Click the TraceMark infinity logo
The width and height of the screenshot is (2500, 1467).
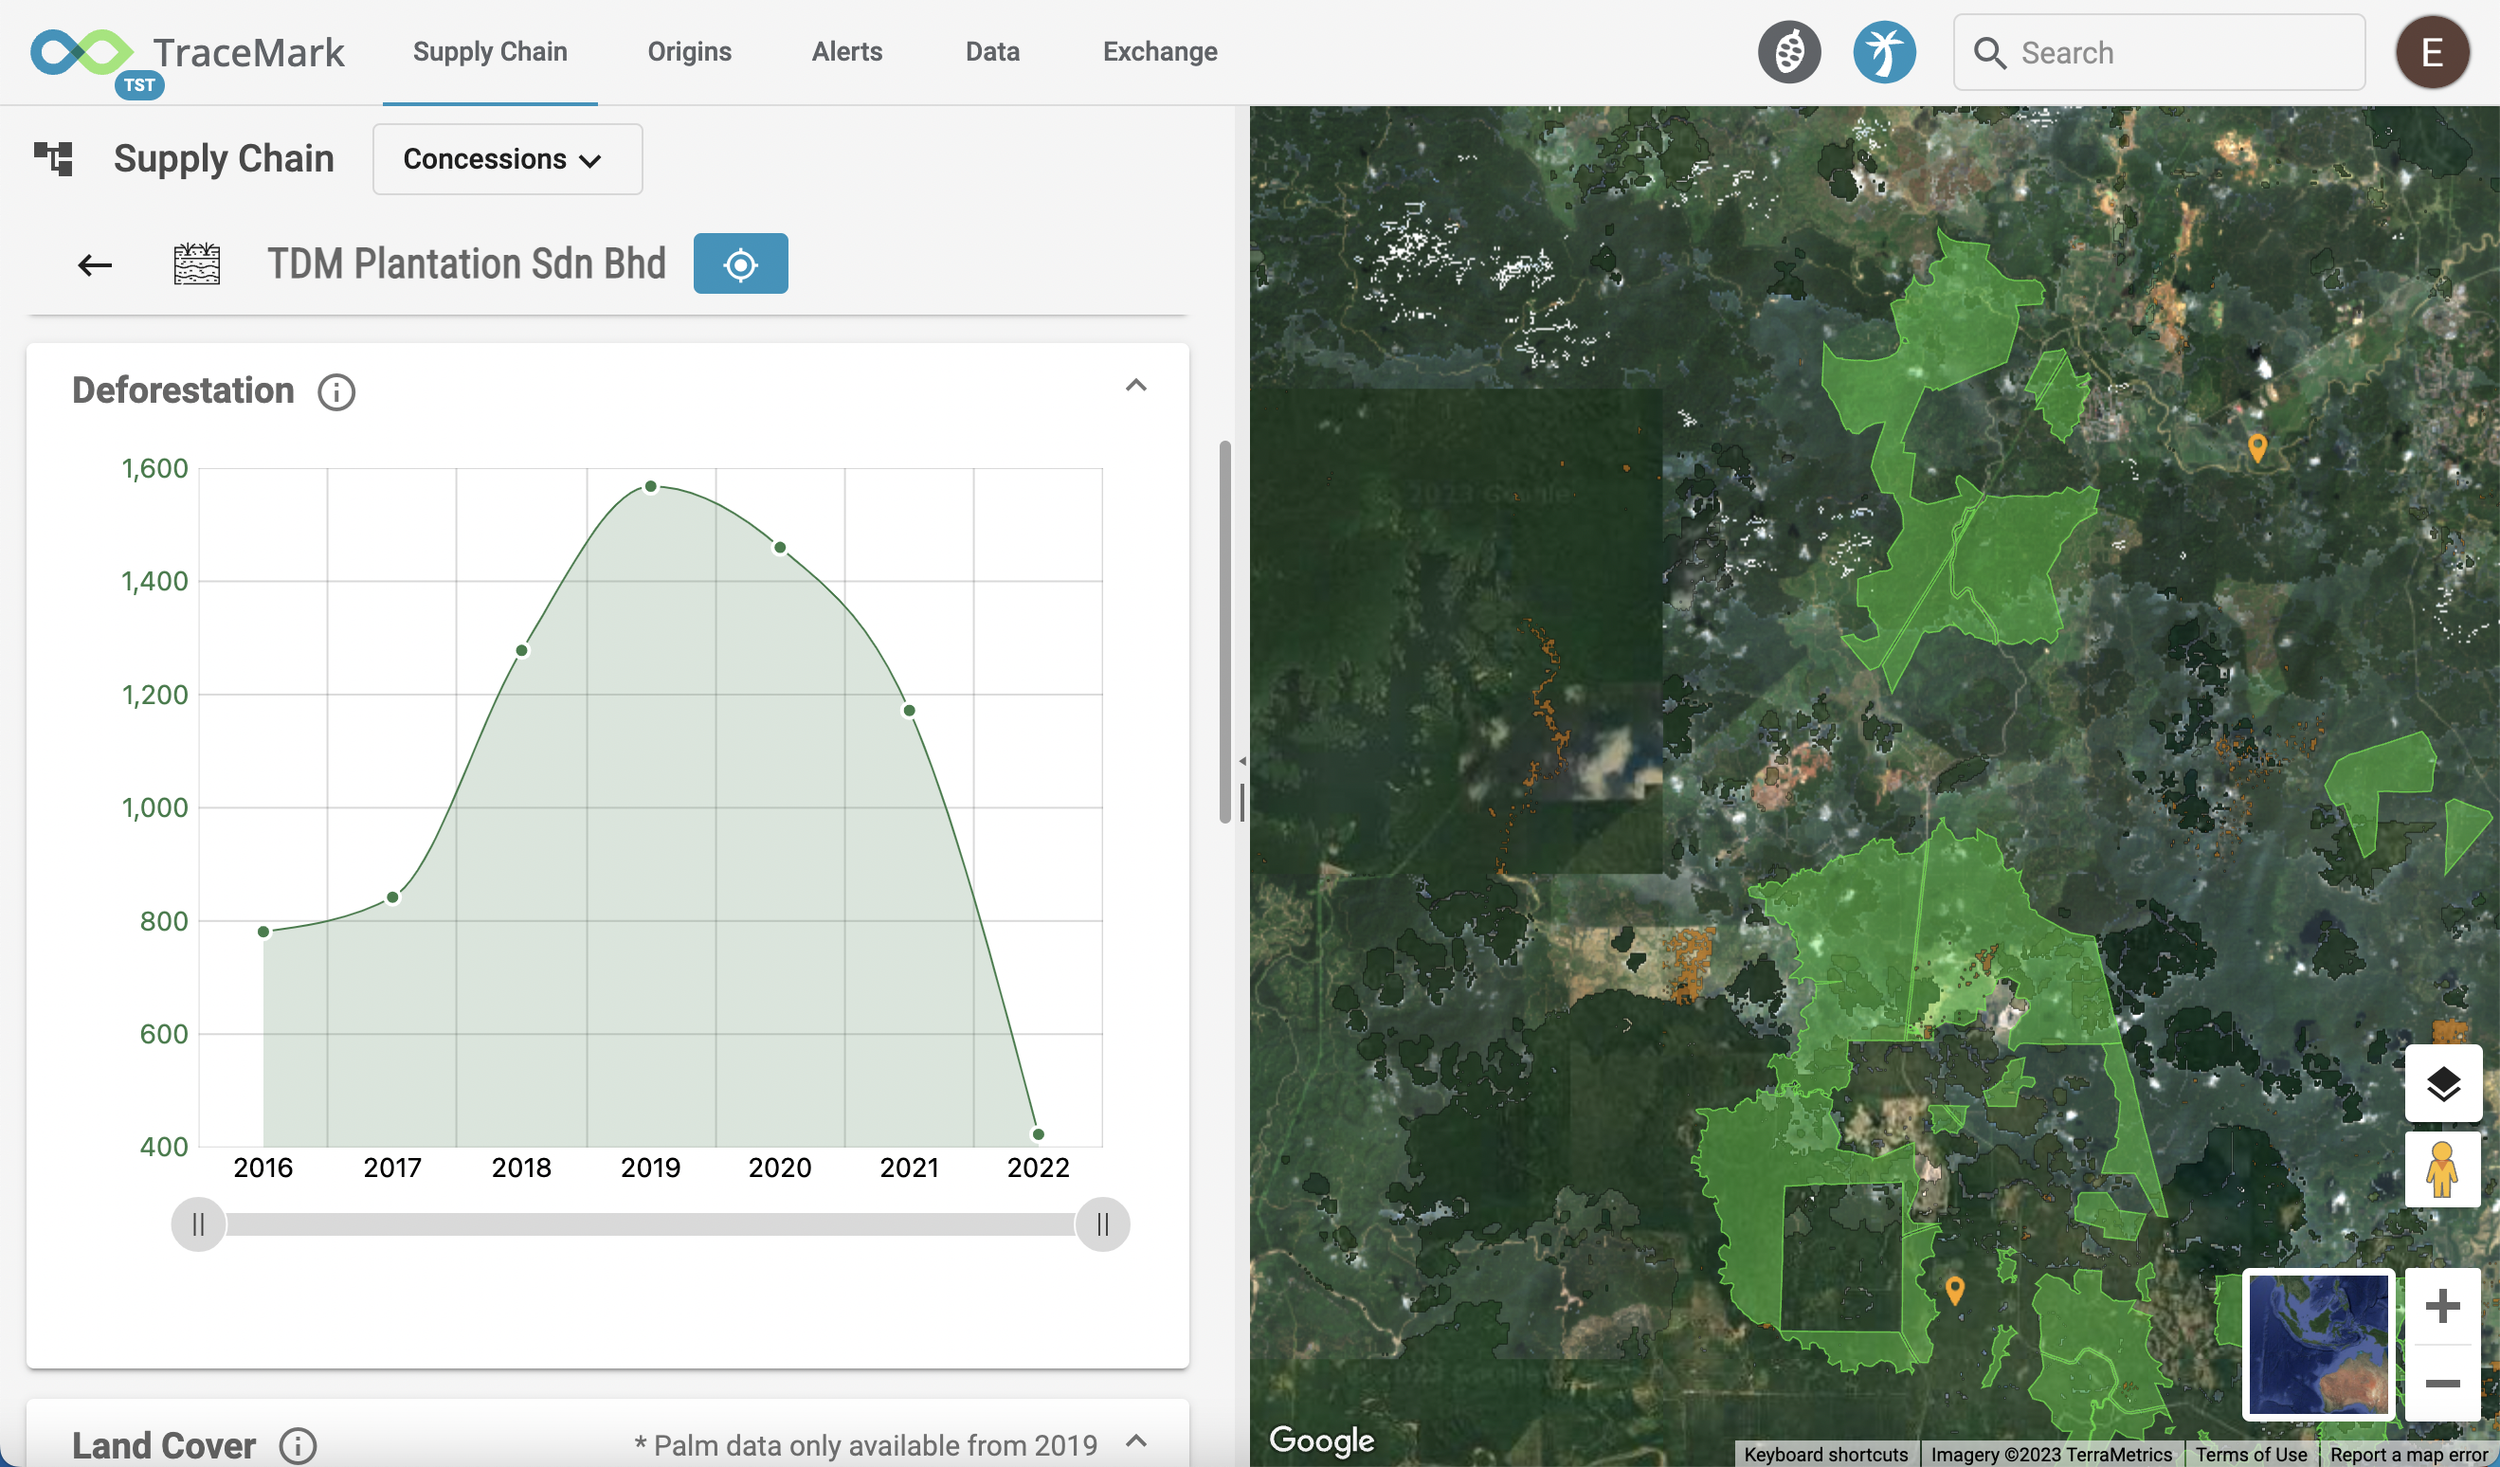(81, 52)
